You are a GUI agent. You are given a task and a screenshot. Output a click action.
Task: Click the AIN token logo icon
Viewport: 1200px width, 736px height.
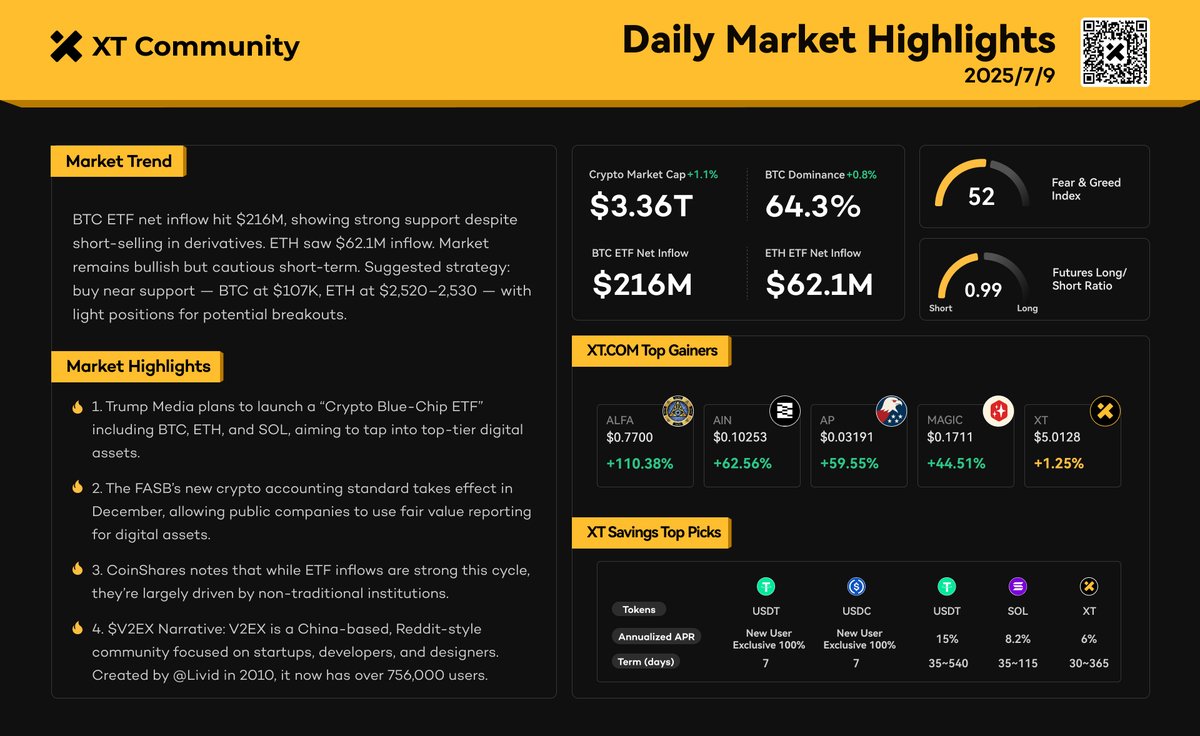tap(784, 411)
